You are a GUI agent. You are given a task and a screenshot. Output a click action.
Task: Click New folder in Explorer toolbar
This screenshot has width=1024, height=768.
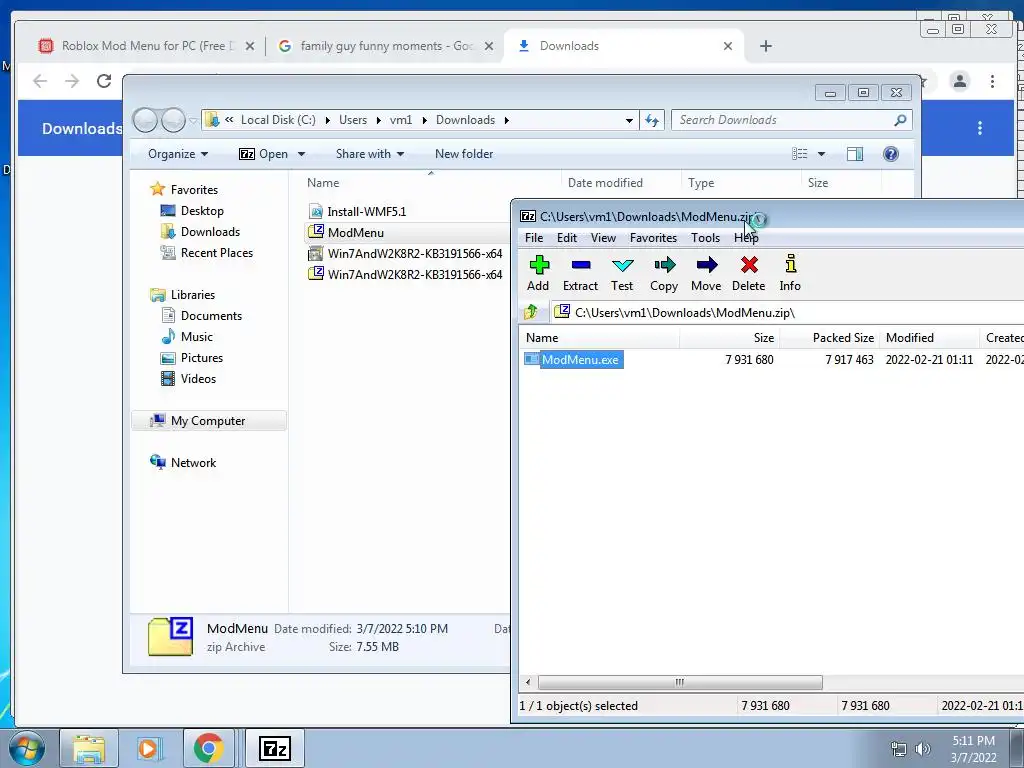tap(464, 154)
